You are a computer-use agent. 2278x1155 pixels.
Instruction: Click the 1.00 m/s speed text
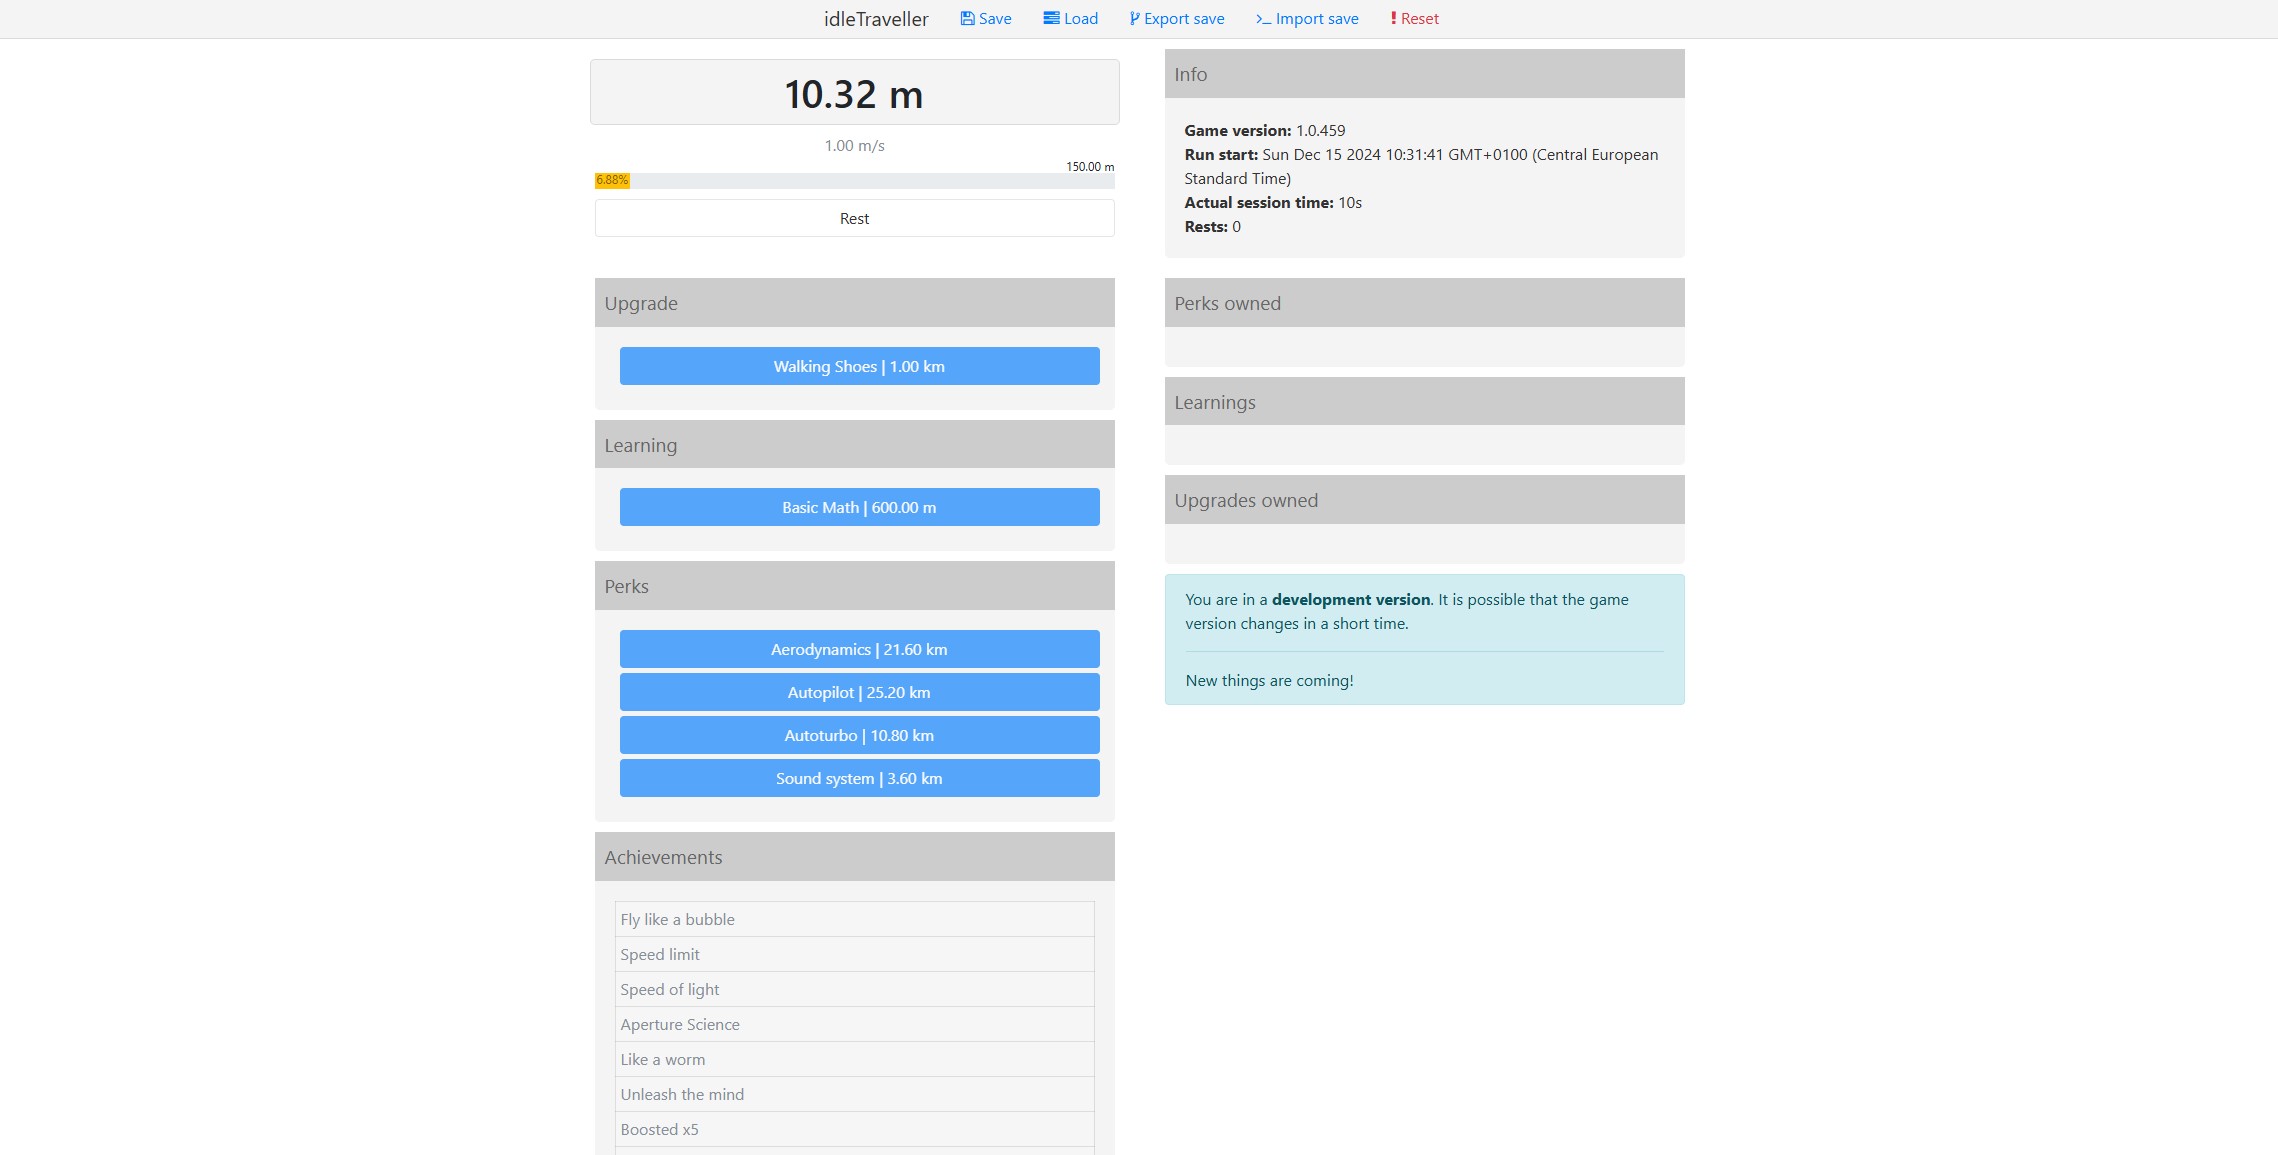click(x=855, y=145)
